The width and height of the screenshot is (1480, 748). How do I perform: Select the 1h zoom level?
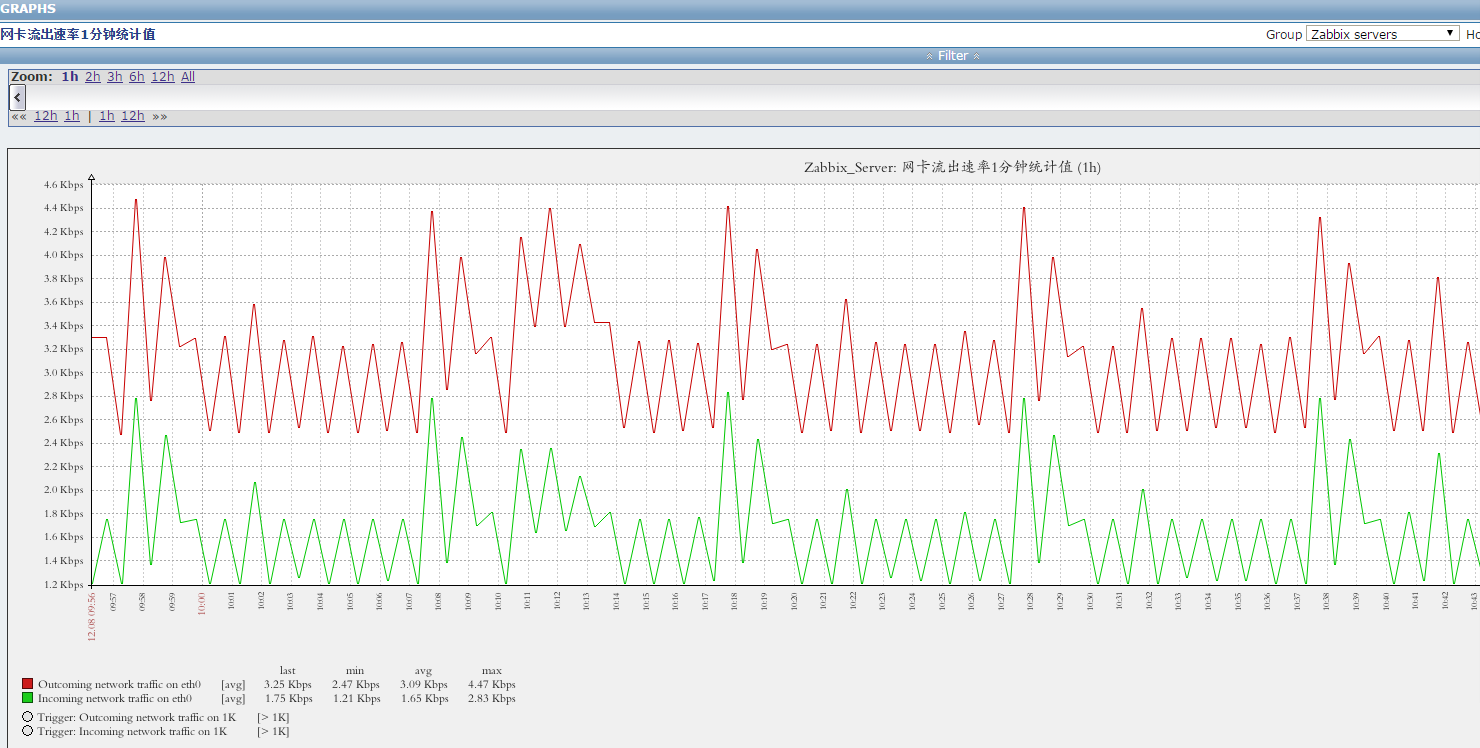point(69,77)
